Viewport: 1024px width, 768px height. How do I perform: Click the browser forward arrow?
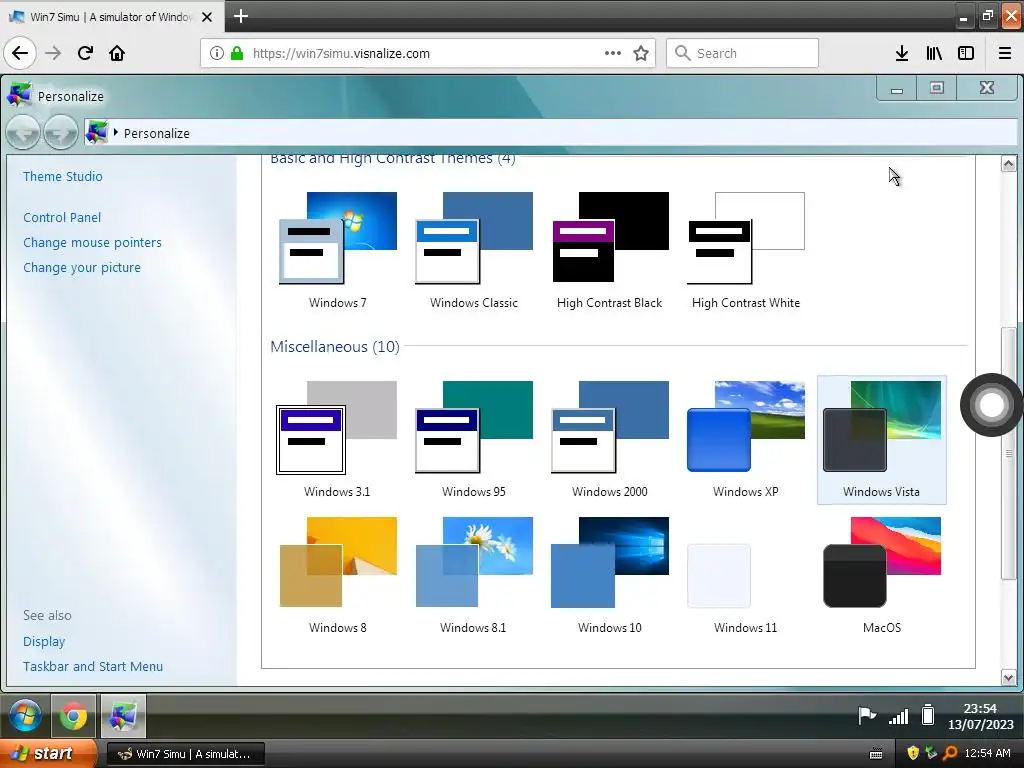pos(53,53)
